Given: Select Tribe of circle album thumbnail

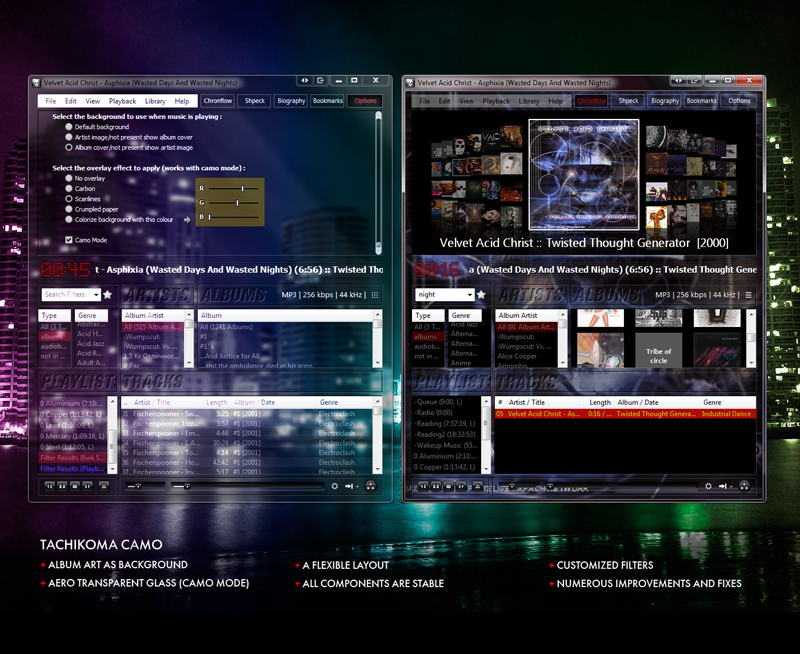Looking at the screenshot, I should (658, 350).
